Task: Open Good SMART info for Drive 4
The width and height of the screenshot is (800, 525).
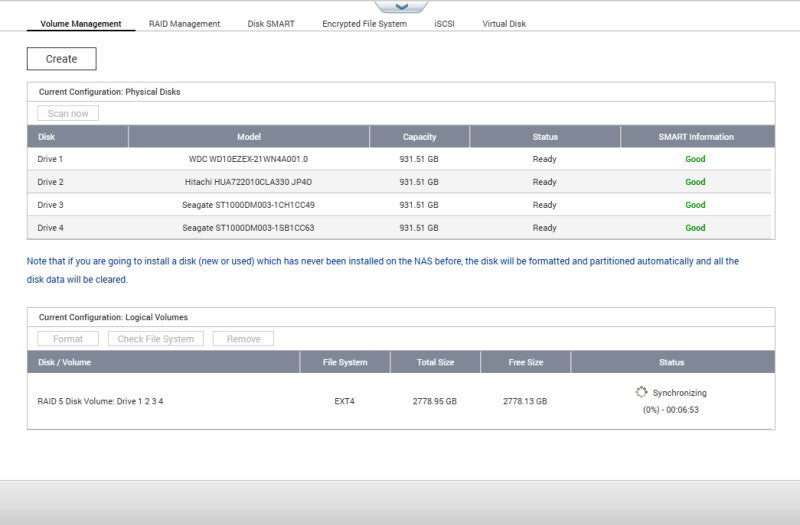Action: point(695,228)
